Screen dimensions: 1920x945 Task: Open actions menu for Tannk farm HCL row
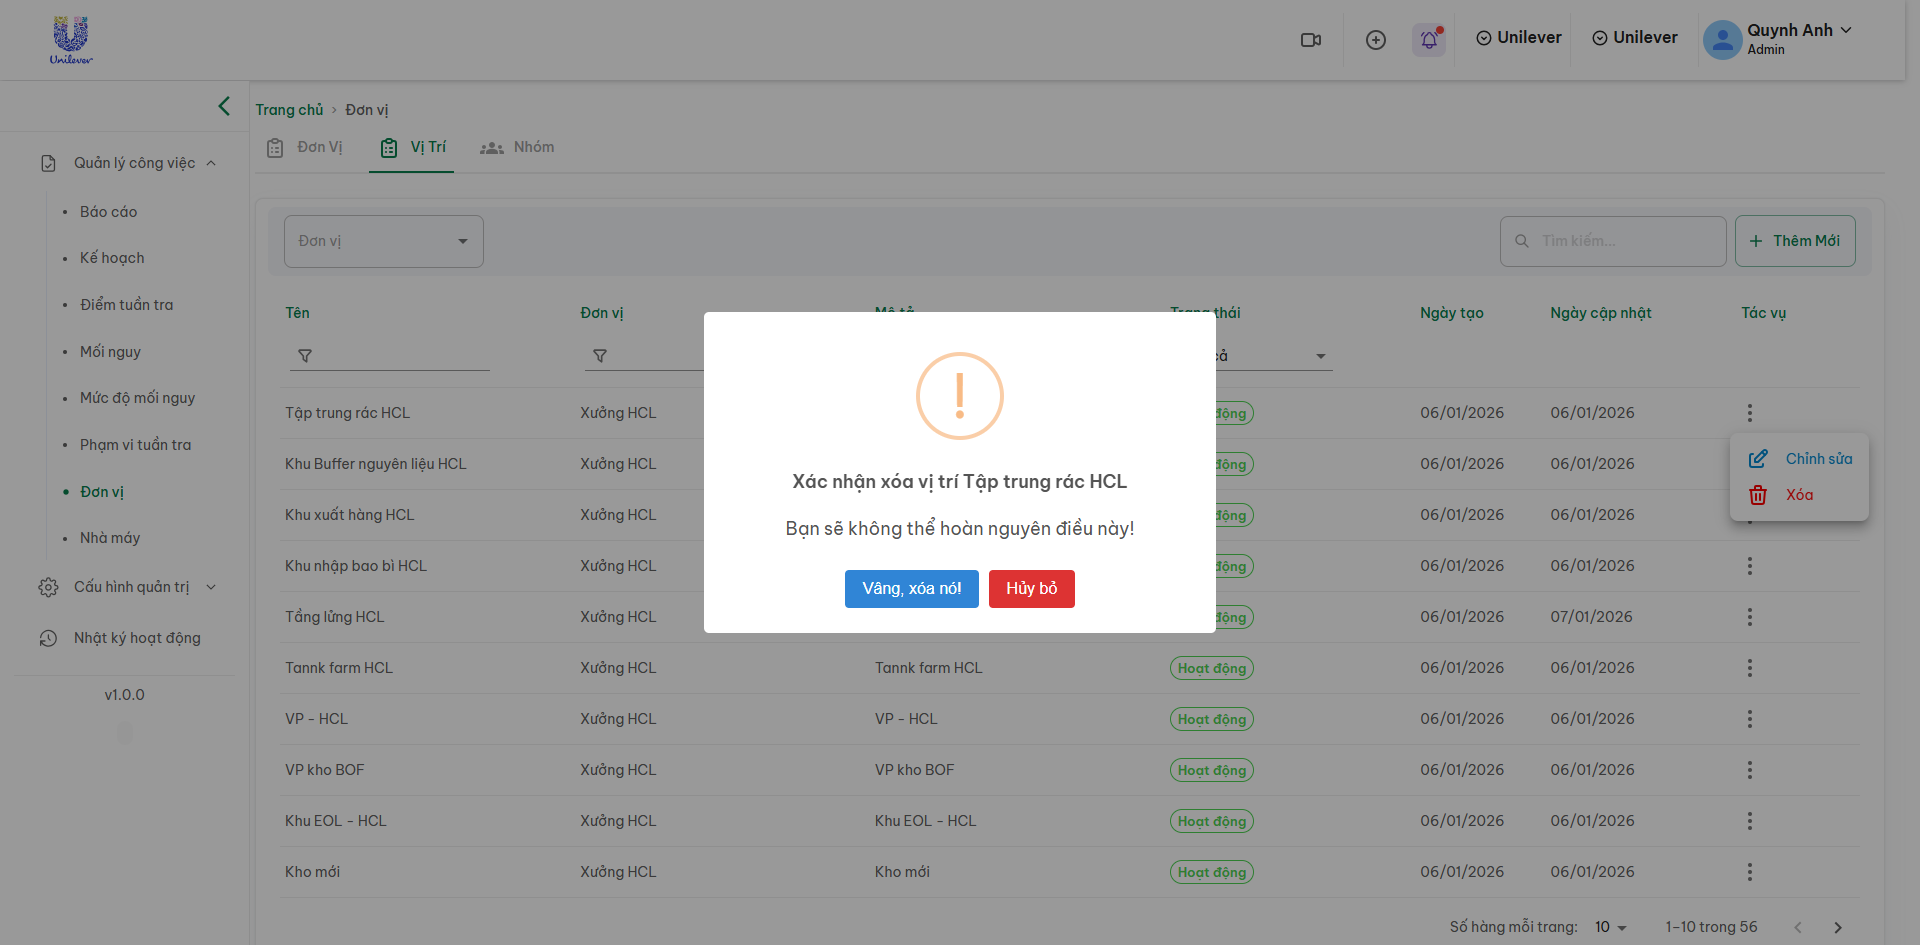1749,668
